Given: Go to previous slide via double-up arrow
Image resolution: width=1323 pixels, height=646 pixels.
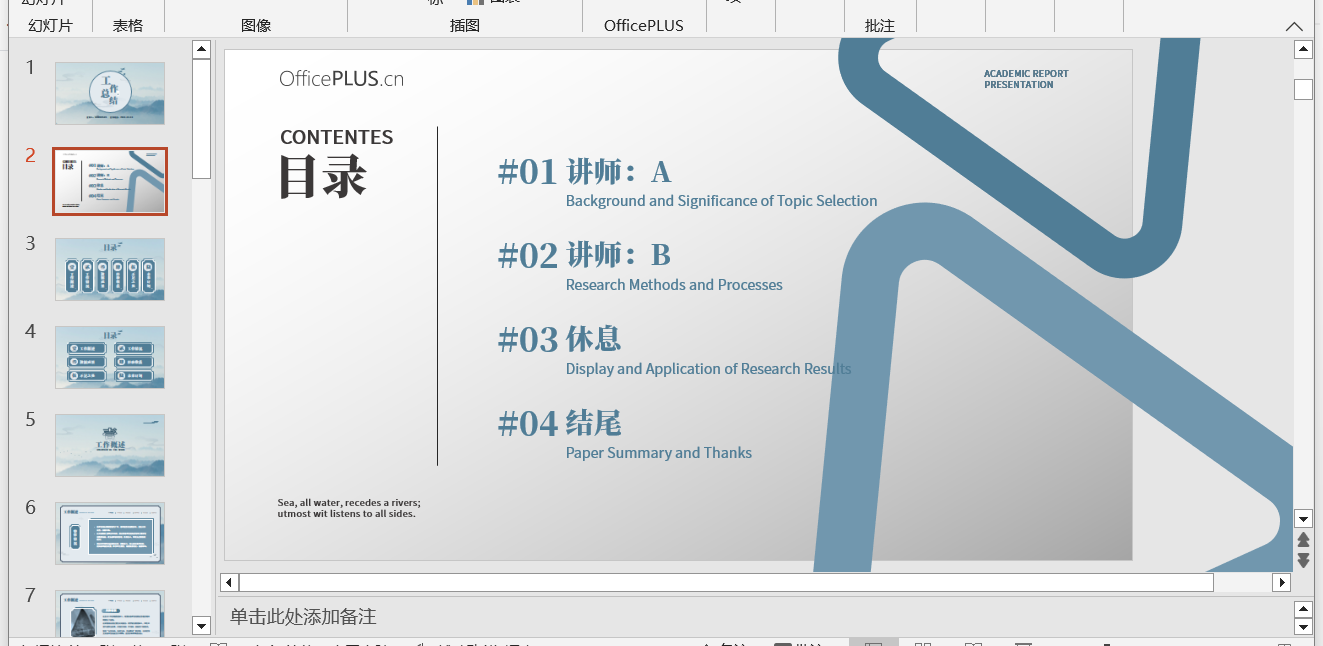Looking at the screenshot, I should click(x=1303, y=540).
